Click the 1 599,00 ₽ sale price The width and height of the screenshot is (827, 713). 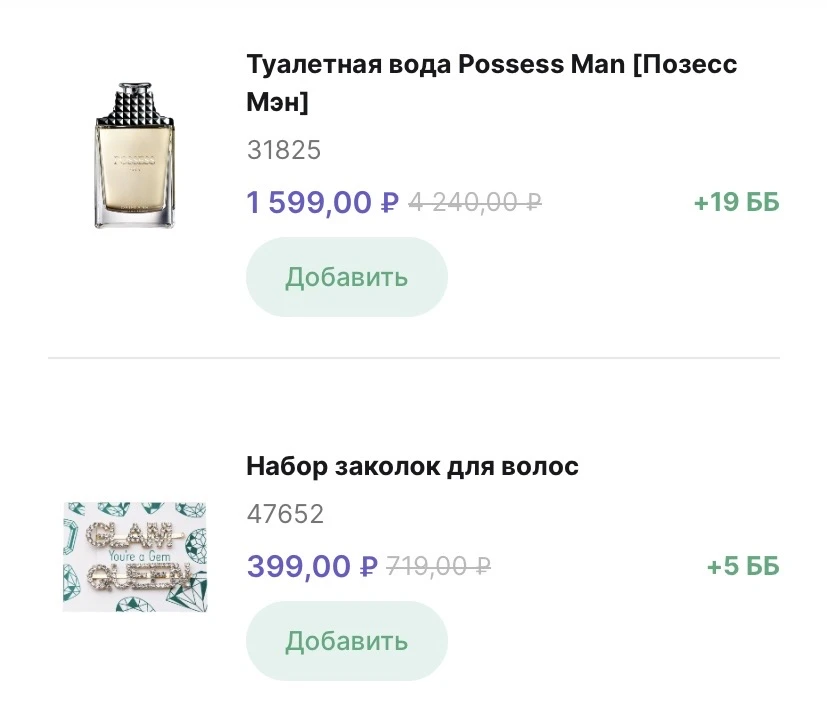pyautogui.click(x=322, y=203)
